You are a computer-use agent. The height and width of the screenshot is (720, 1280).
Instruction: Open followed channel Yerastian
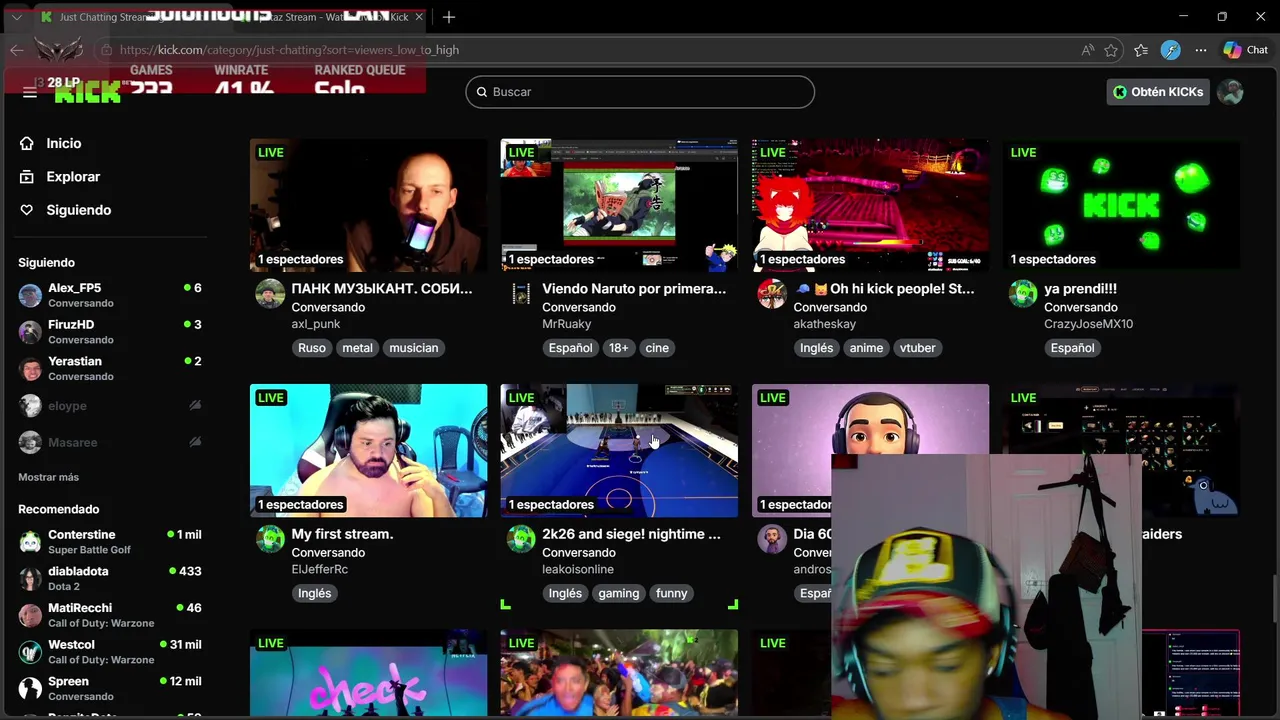click(x=110, y=368)
